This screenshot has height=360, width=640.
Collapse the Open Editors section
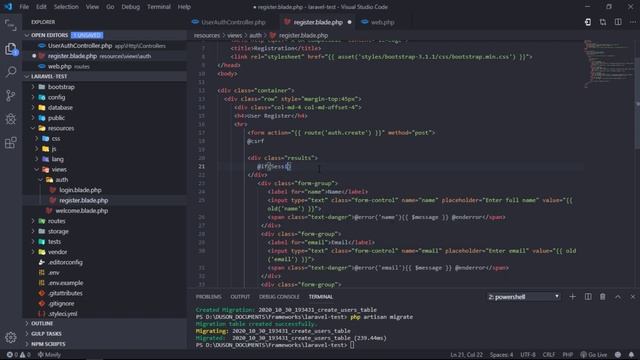tap(105, 35)
